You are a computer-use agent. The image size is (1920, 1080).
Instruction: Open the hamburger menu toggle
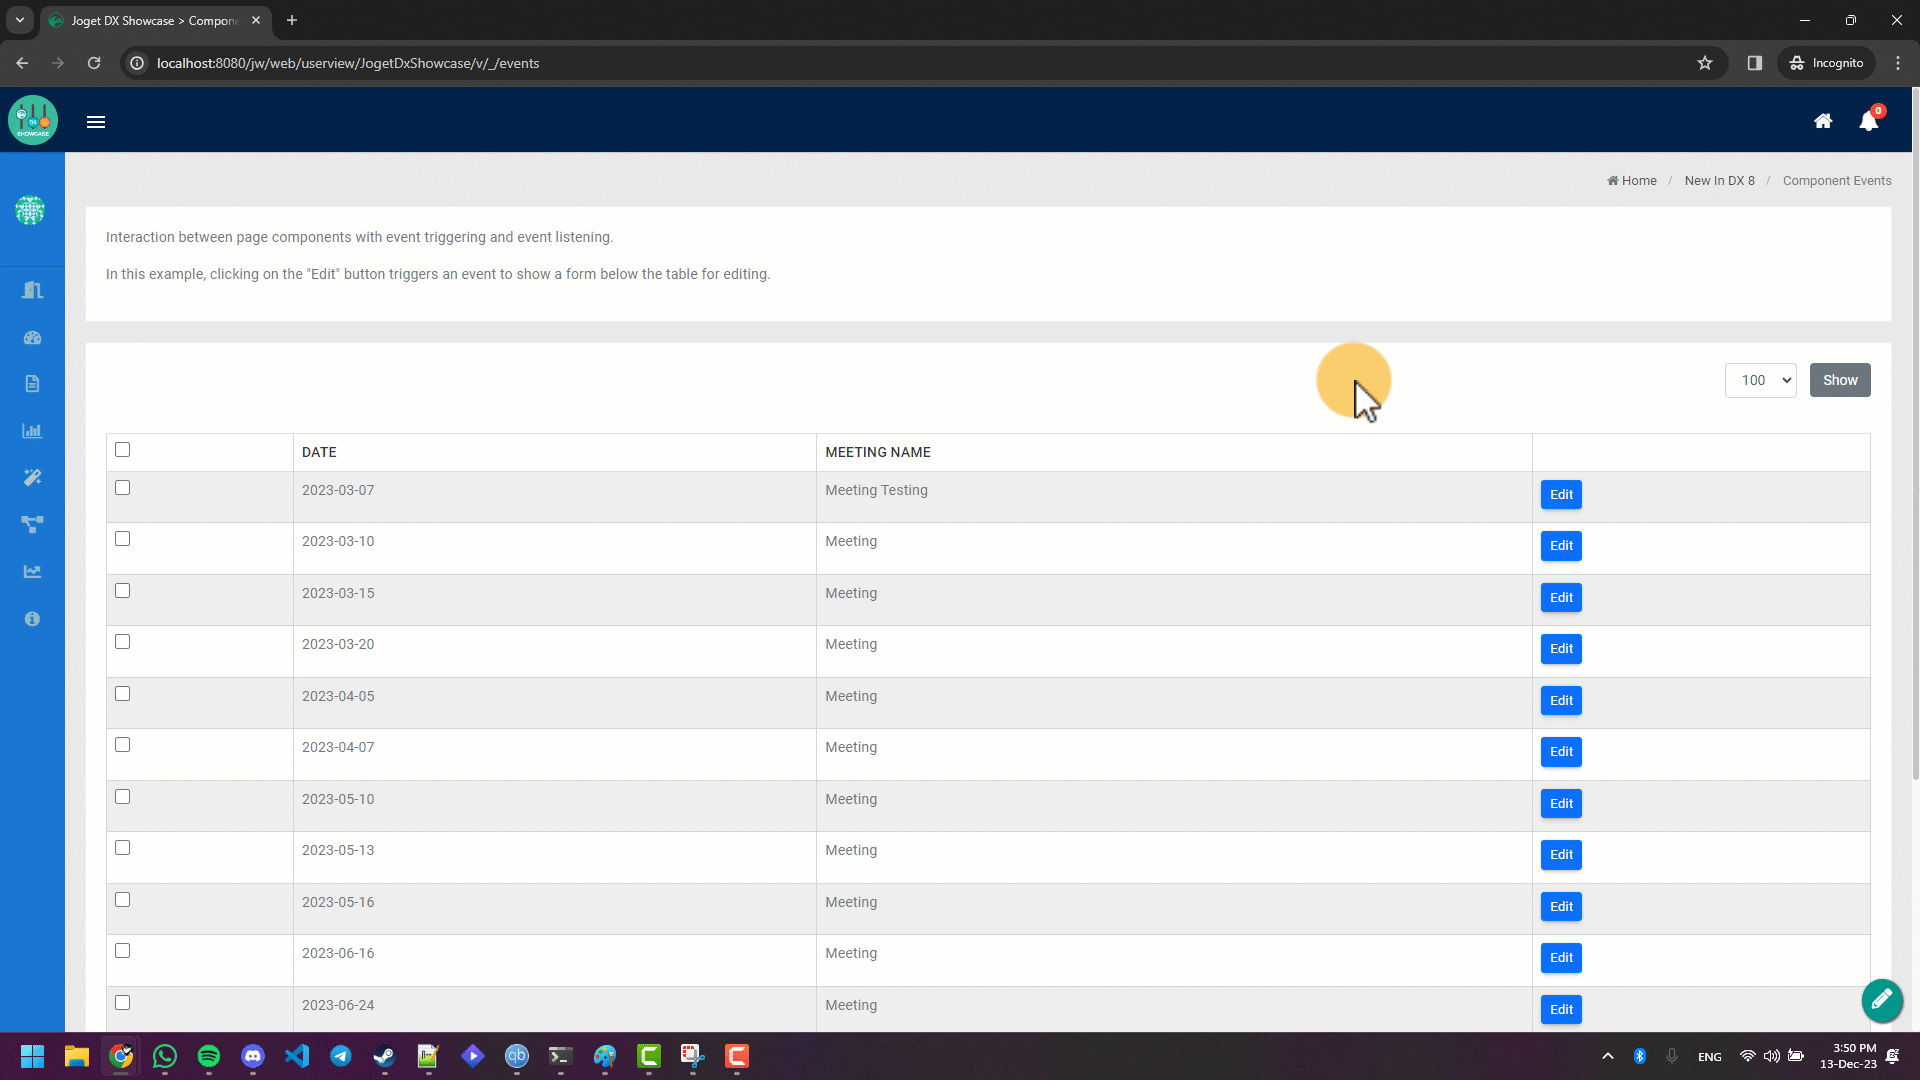96,122
